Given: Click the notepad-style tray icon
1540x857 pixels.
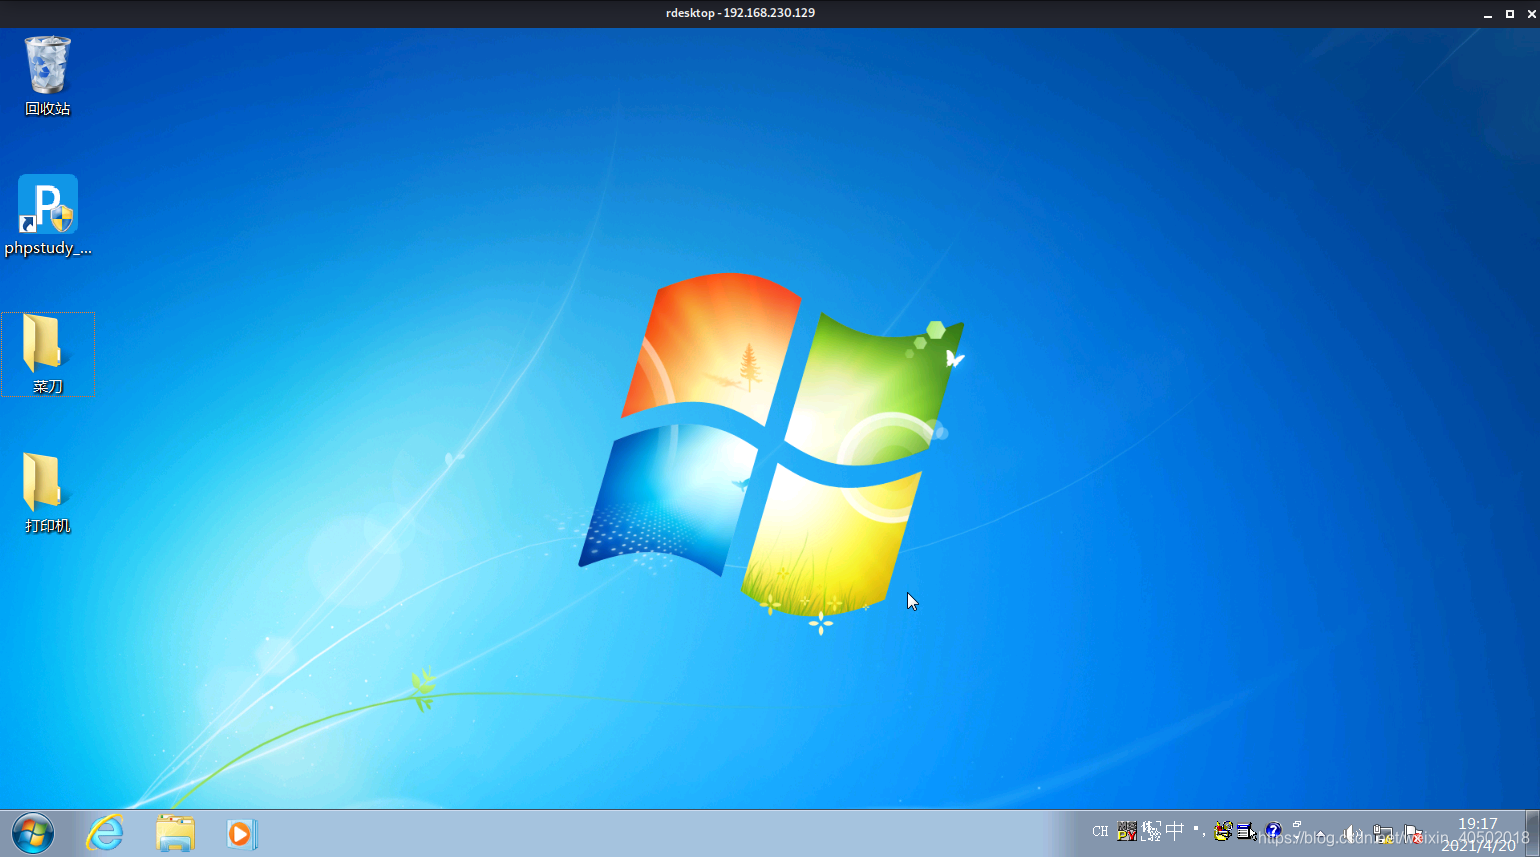Looking at the screenshot, I should pos(1243,832).
